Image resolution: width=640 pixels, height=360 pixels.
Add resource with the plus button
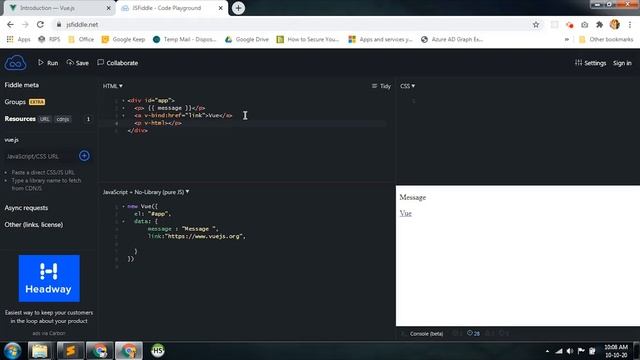tap(84, 156)
